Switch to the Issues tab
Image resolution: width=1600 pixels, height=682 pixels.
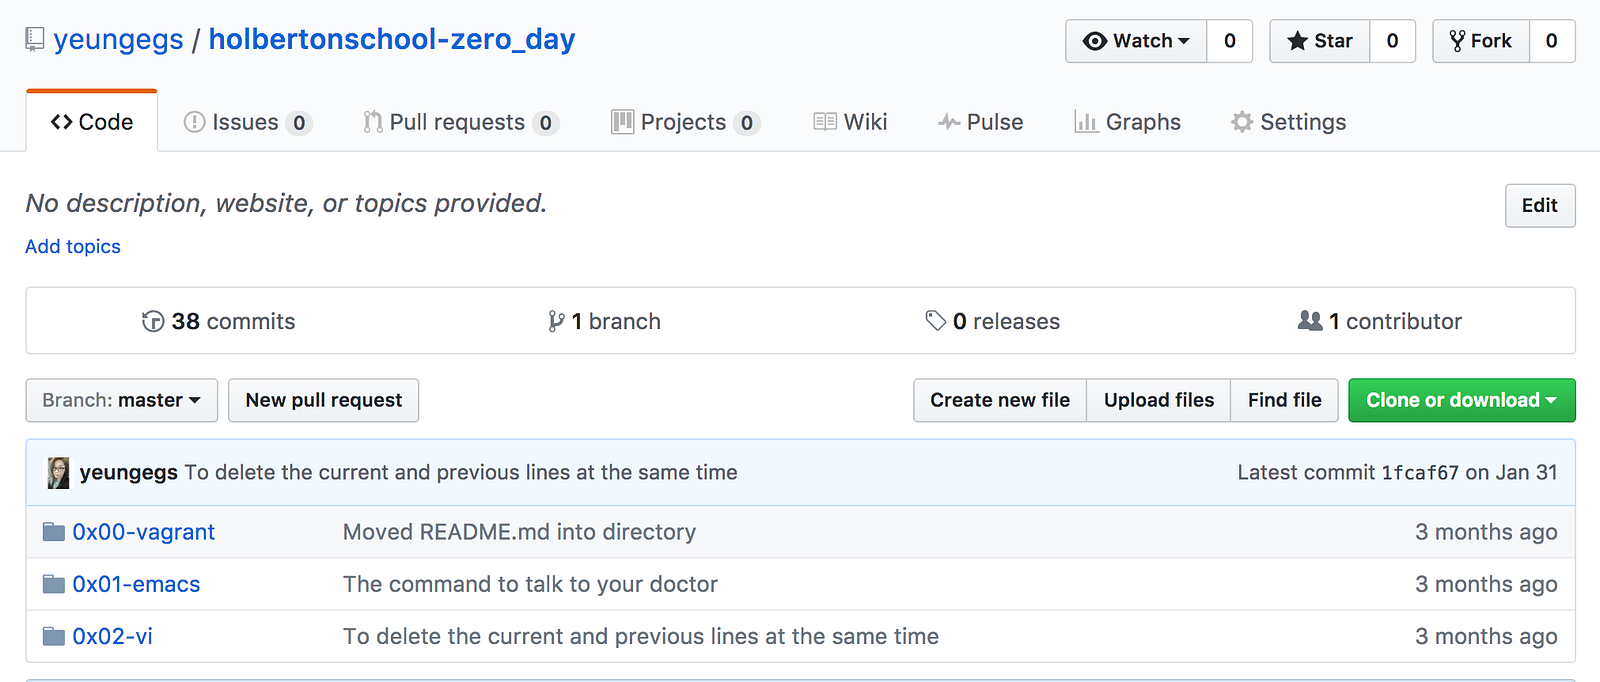tap(246, 122)
